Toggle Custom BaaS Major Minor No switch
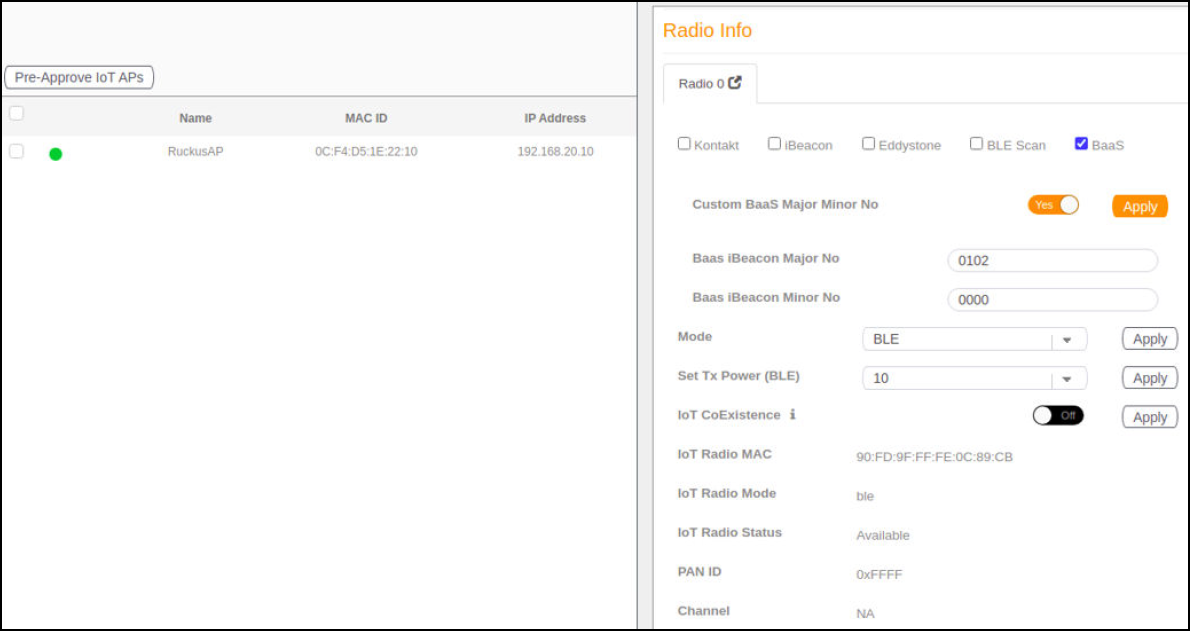Screen dimensions: 1190x631 click(1053, 205)
